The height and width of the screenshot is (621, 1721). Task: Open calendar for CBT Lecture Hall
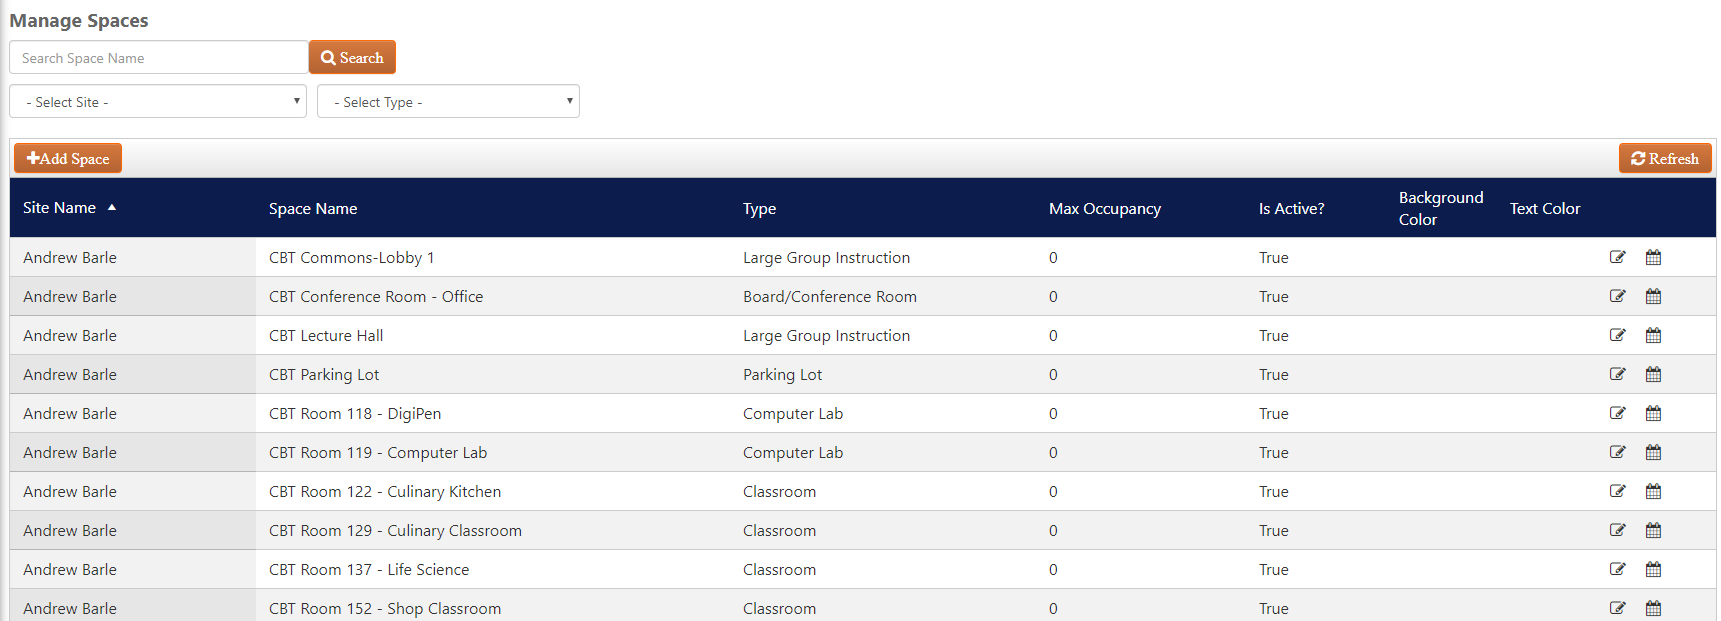[1653, 335]
